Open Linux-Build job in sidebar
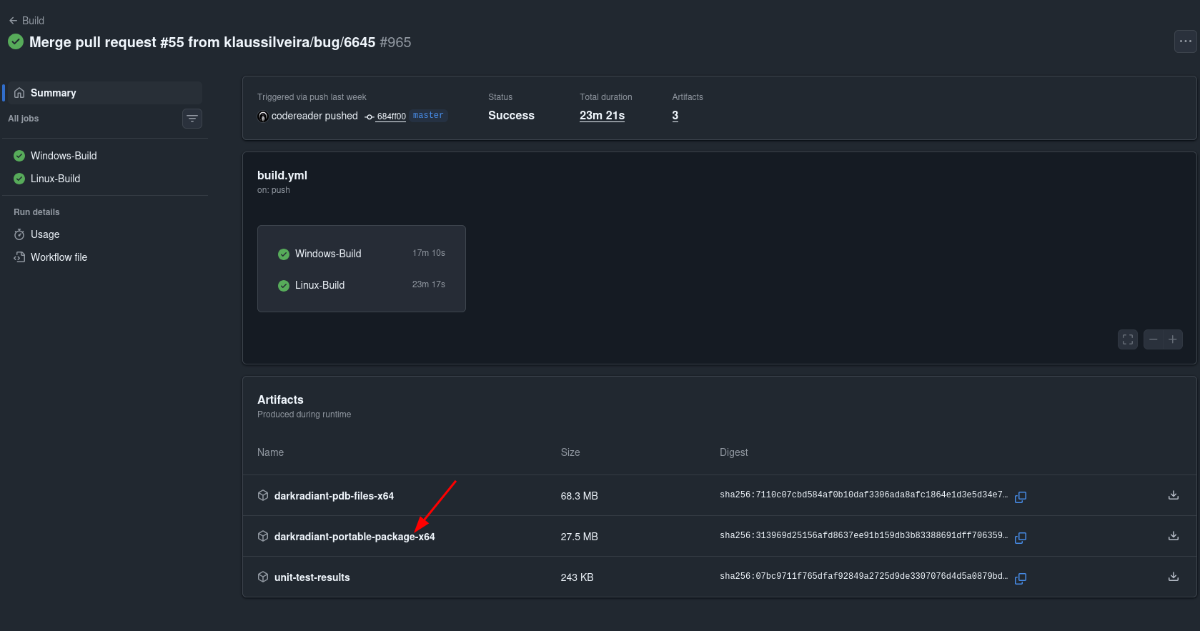This screenshot has width=1200, height=631. (55, 178)
